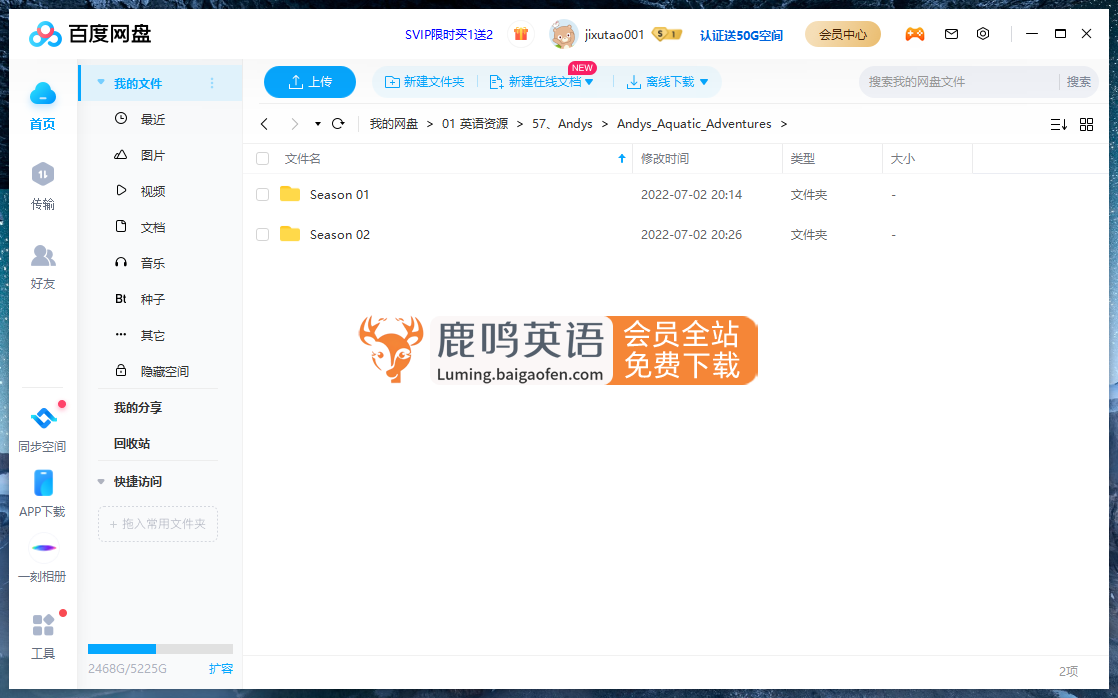Screen dimensions: 1118x698
Task: Sort by 大小 column header
Action: [x=902, y=158]
